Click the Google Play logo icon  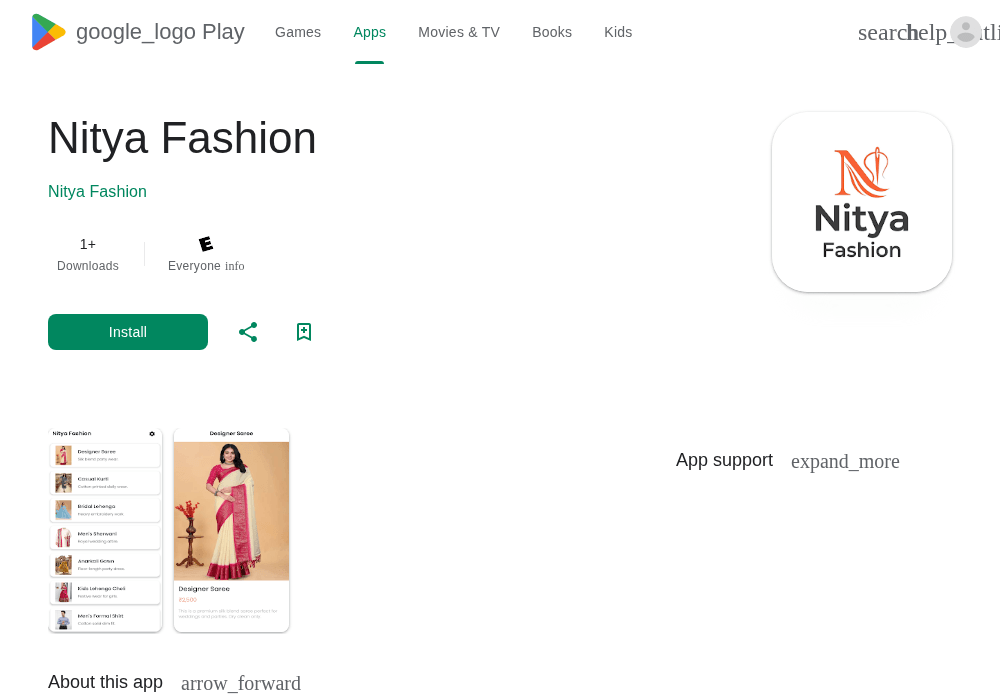coord(48,32)
